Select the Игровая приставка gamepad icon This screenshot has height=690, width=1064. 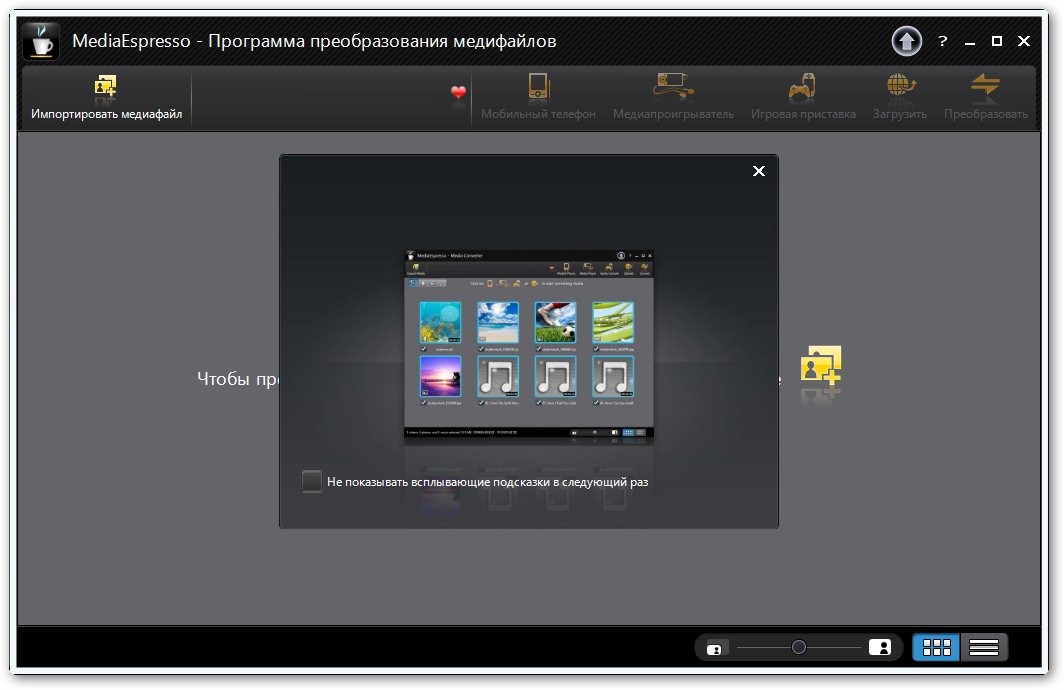[802, 86]
